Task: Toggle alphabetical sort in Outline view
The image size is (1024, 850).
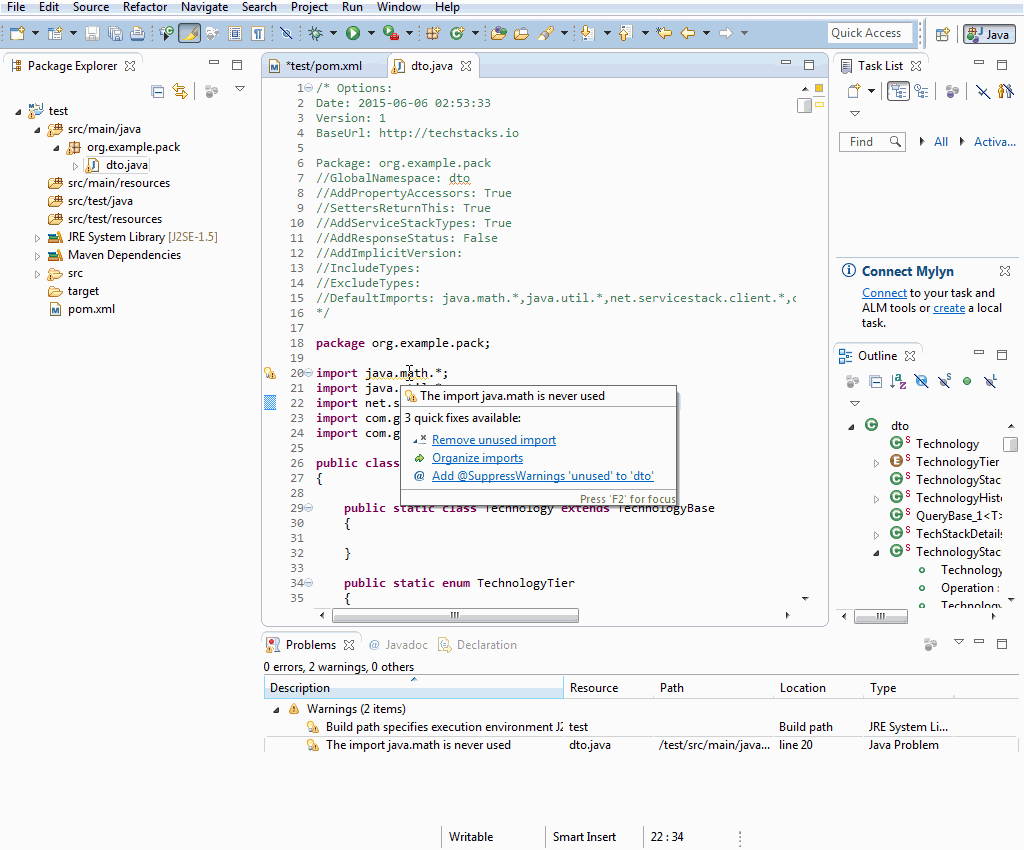Action: (x=898, y=381)
